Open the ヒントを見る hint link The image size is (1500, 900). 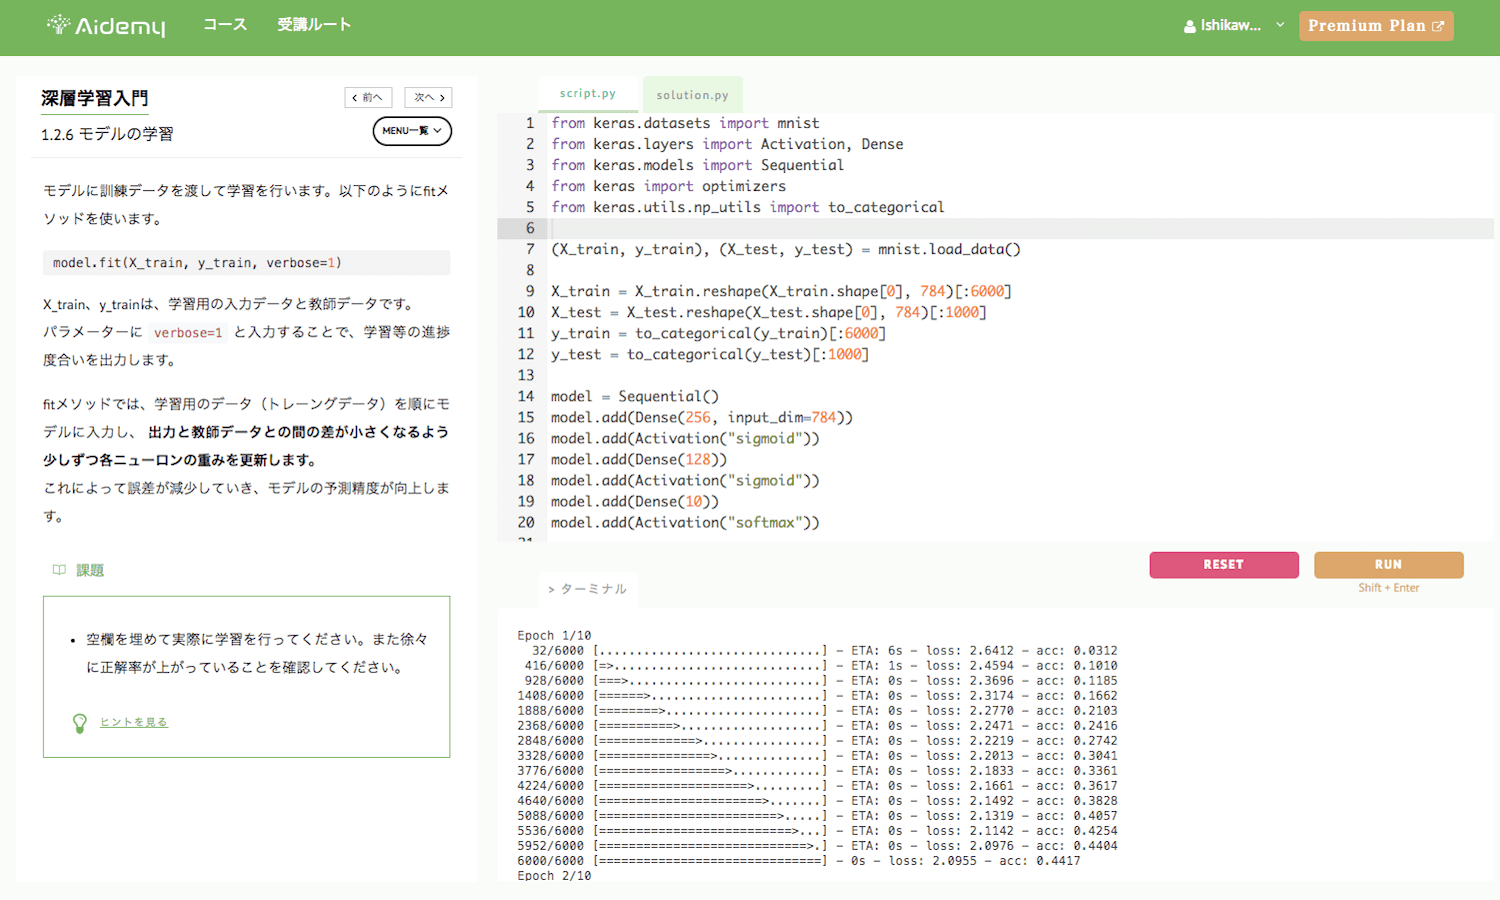click(134, 722)
